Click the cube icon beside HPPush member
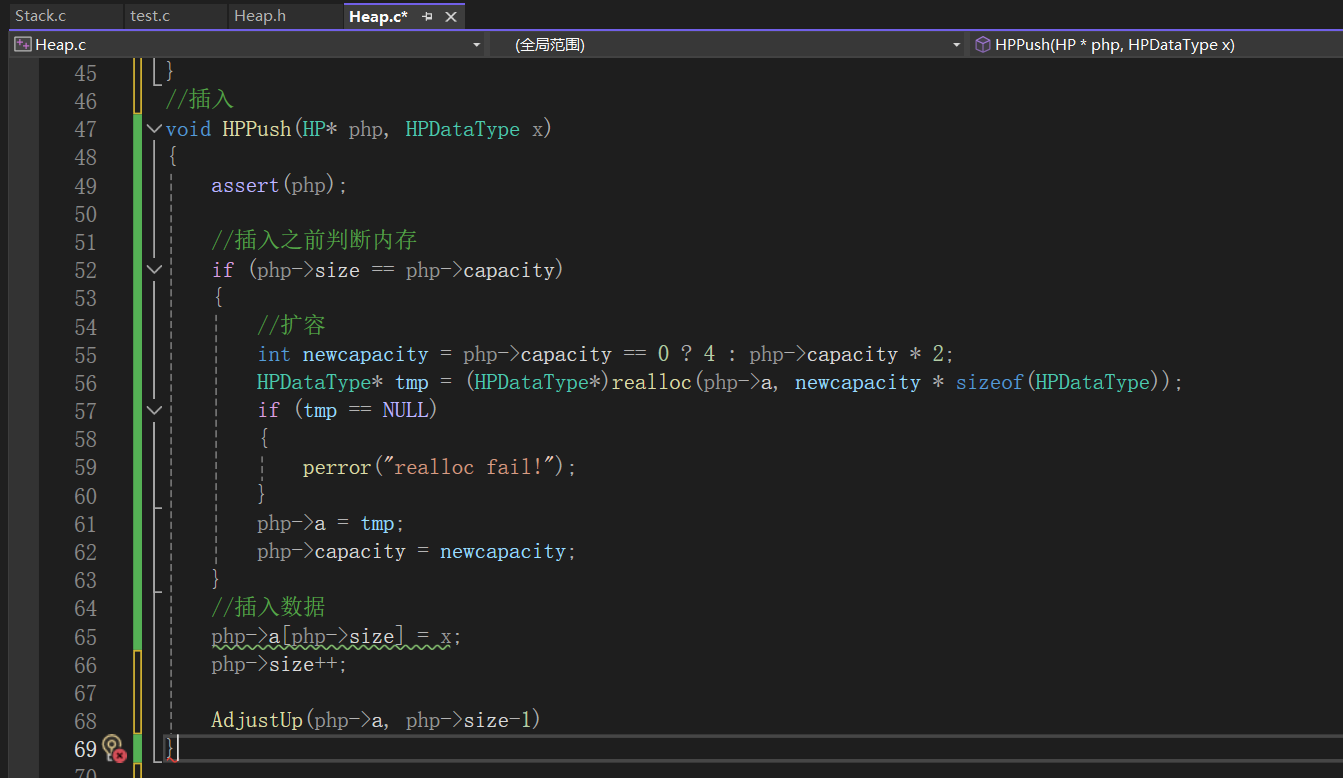The width and height of the screenshot is (1343, 778). click(x=983, y=44)
